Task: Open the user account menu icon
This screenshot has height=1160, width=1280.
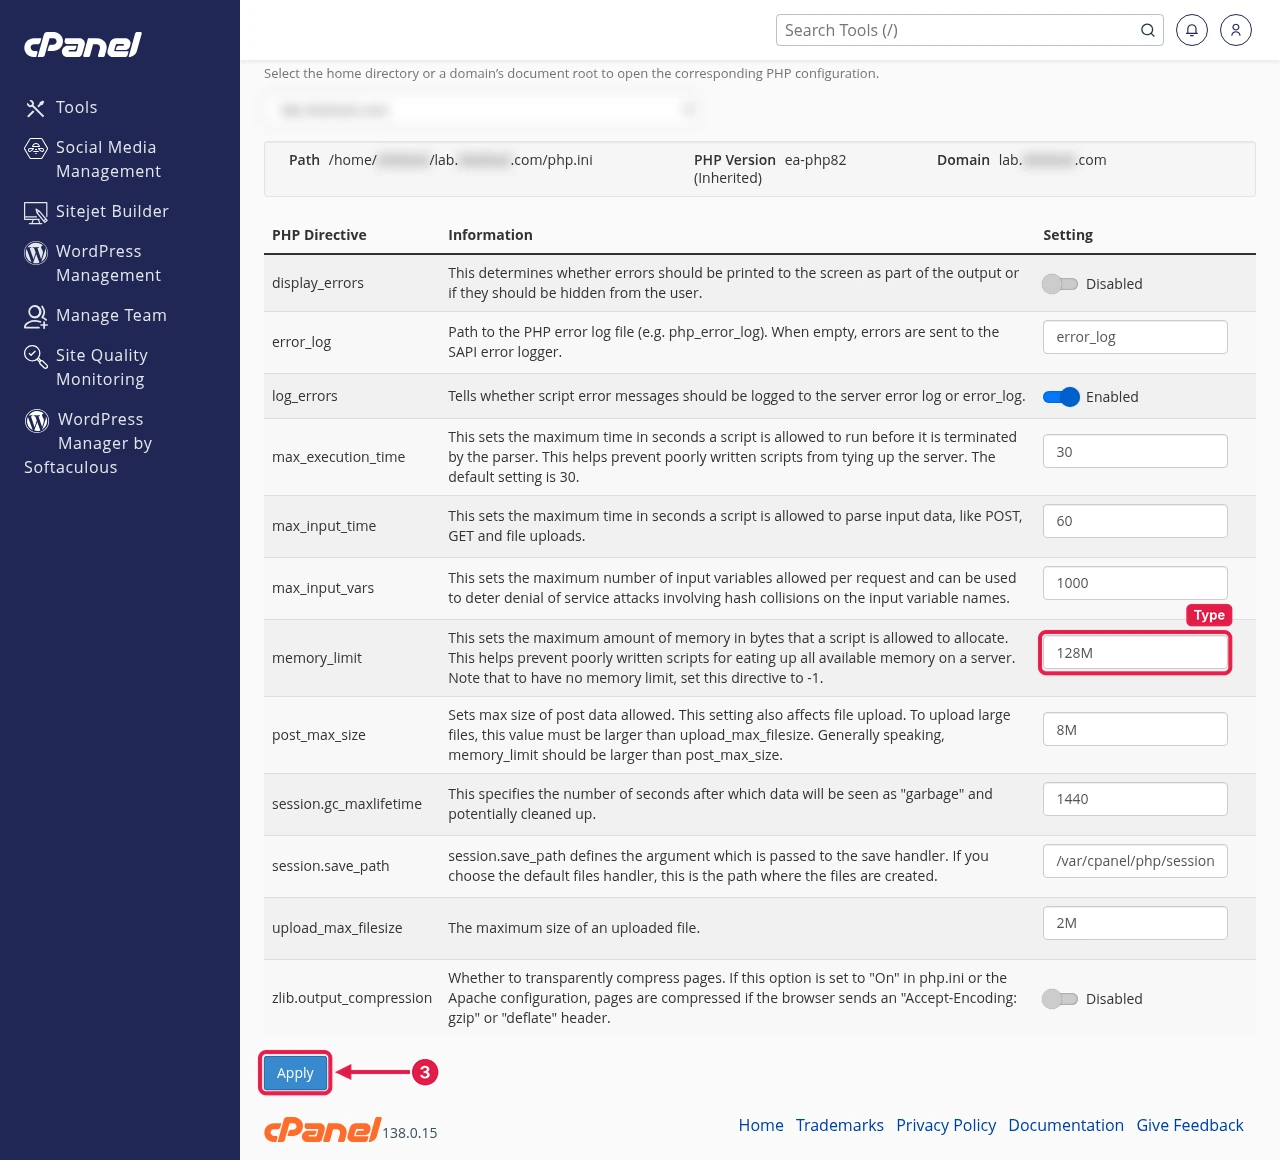Action: click(x=1236, y=30)
